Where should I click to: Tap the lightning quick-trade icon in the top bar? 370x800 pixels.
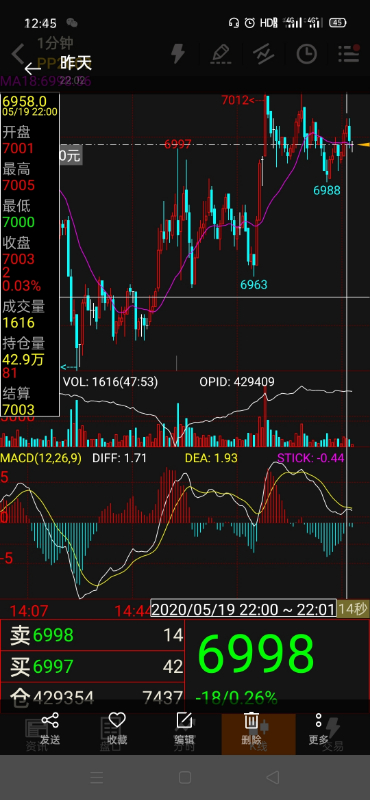[x=178, y=54]
